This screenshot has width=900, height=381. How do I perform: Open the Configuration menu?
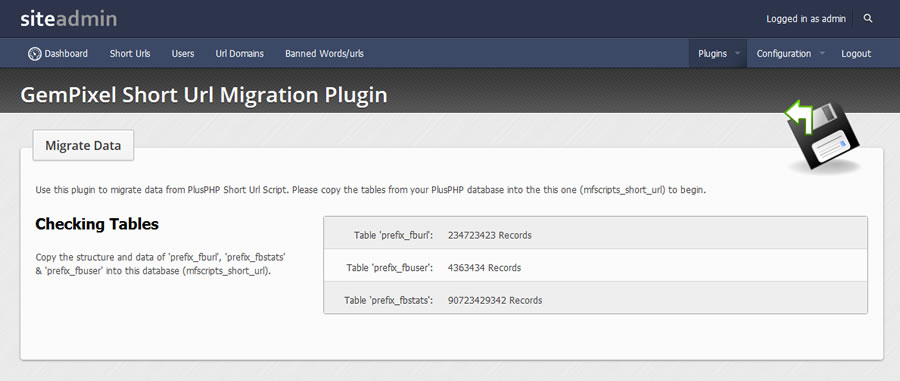[783, 53]
